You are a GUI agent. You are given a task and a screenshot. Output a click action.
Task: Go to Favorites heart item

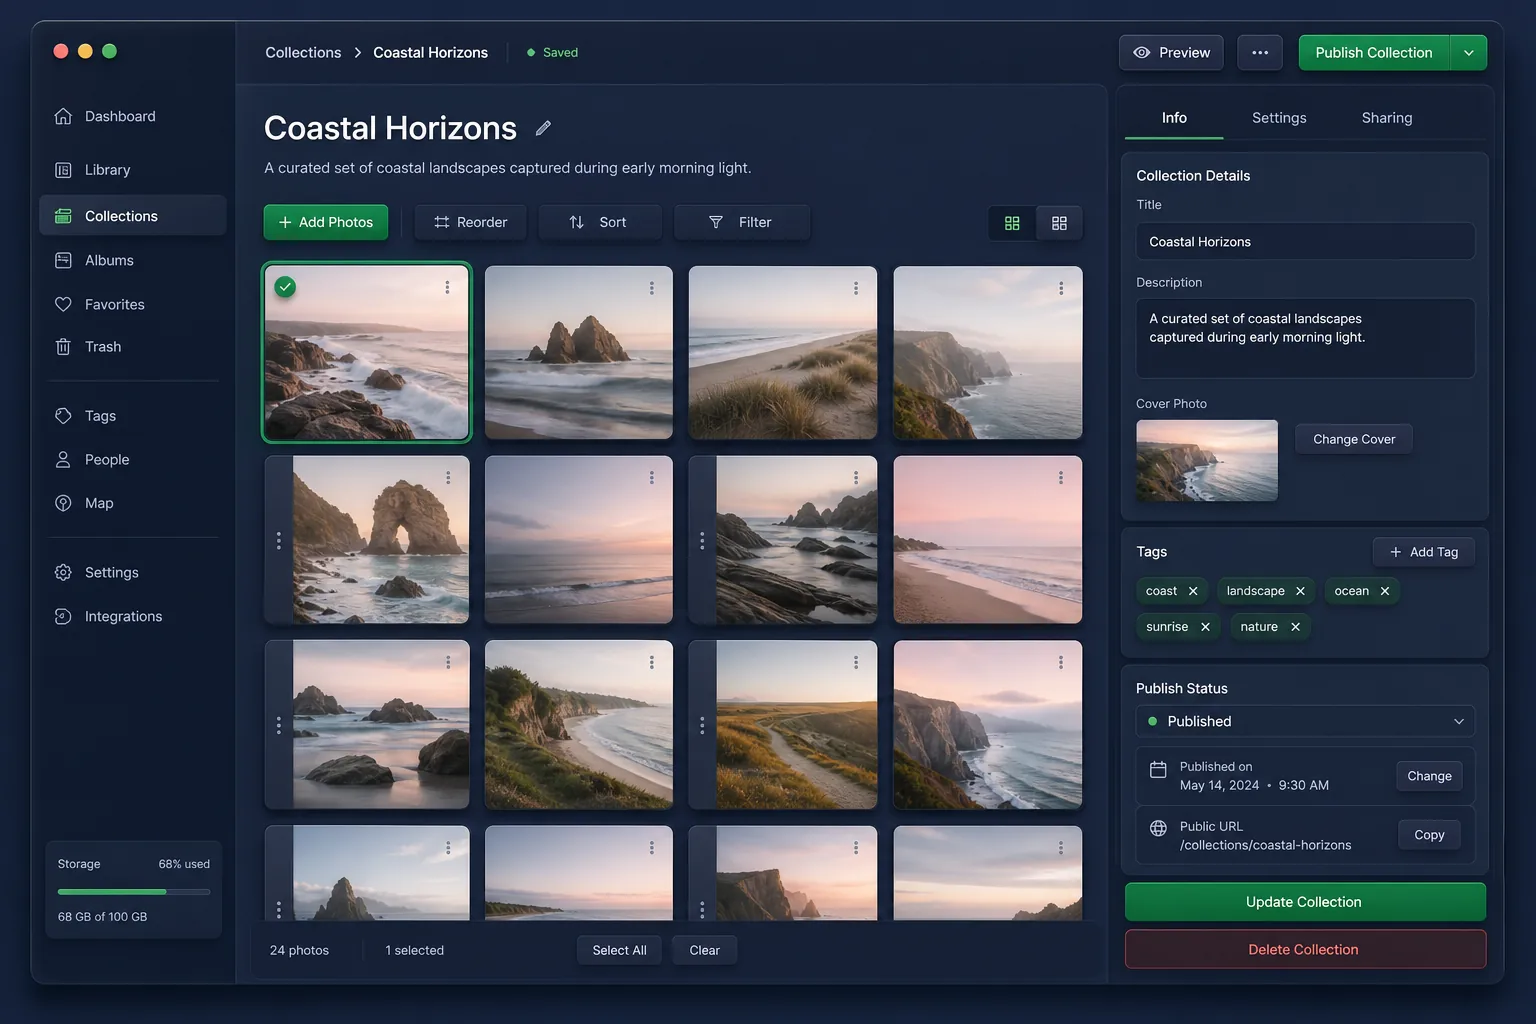tap(132, 304)
